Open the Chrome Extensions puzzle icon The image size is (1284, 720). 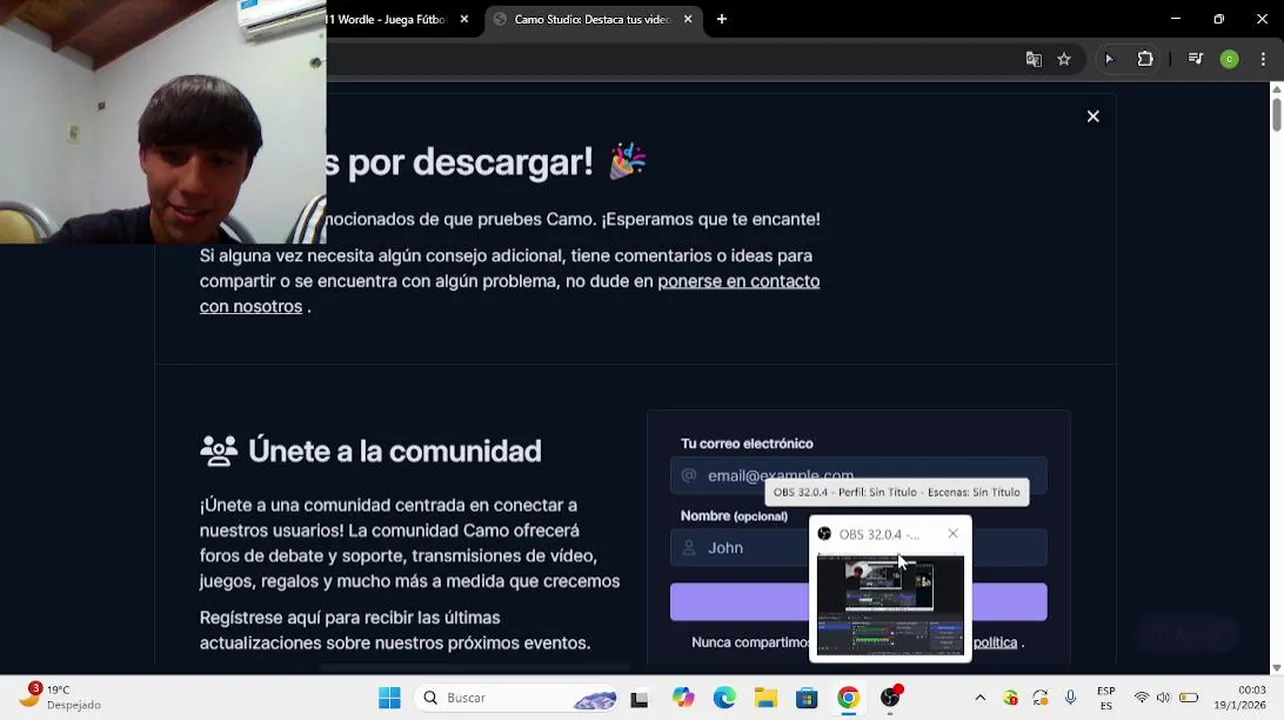[x=1145, y=59]
